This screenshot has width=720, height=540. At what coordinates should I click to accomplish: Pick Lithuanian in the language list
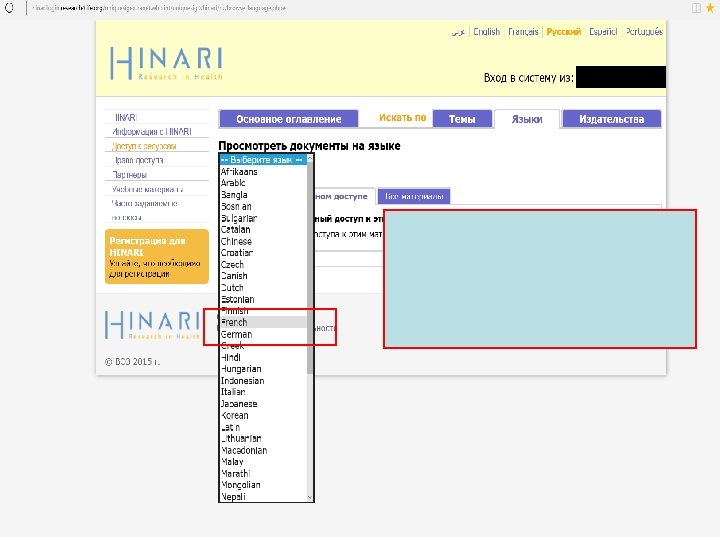coord(263,439)
